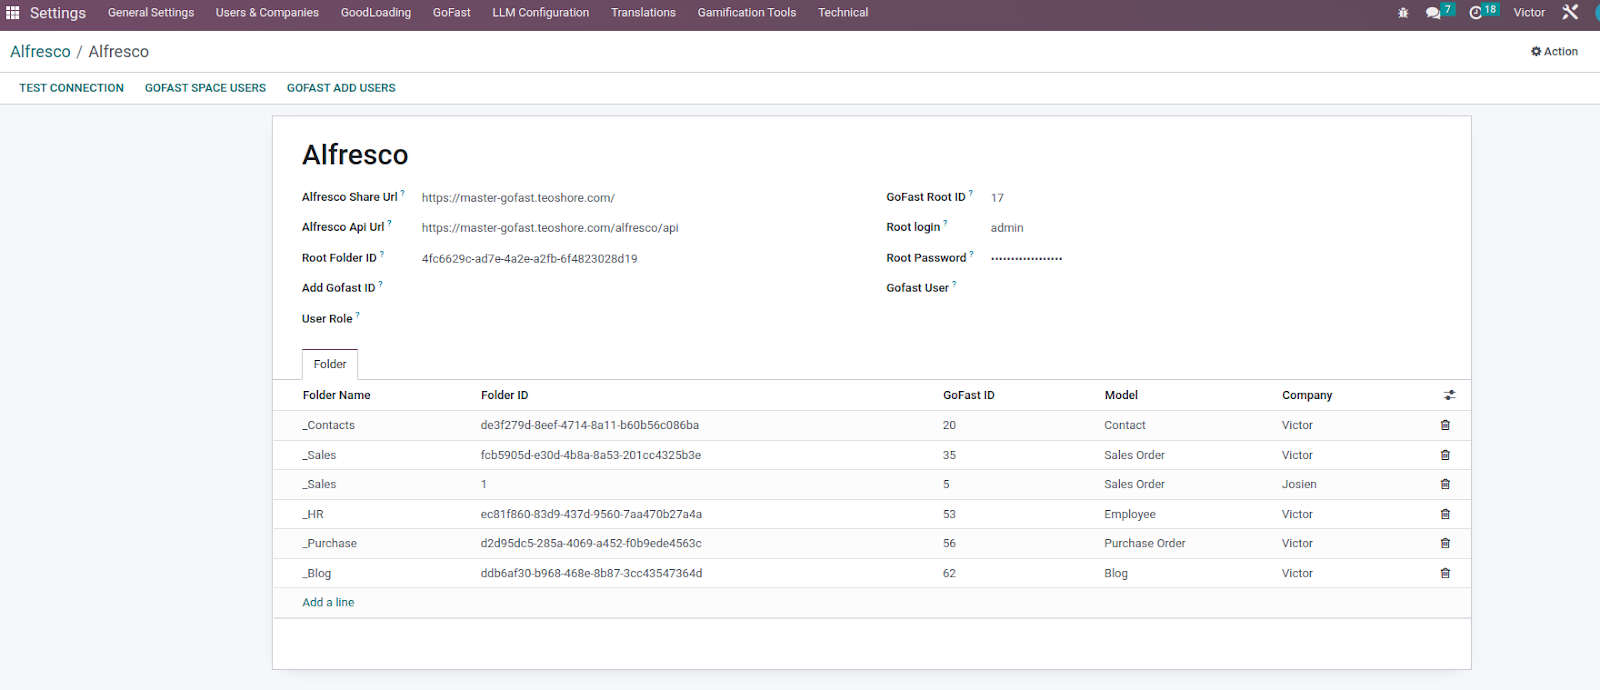Click folder ID starting with de3f279d
The height and width of the screenshot is (690, 1600).
point(590,425)
